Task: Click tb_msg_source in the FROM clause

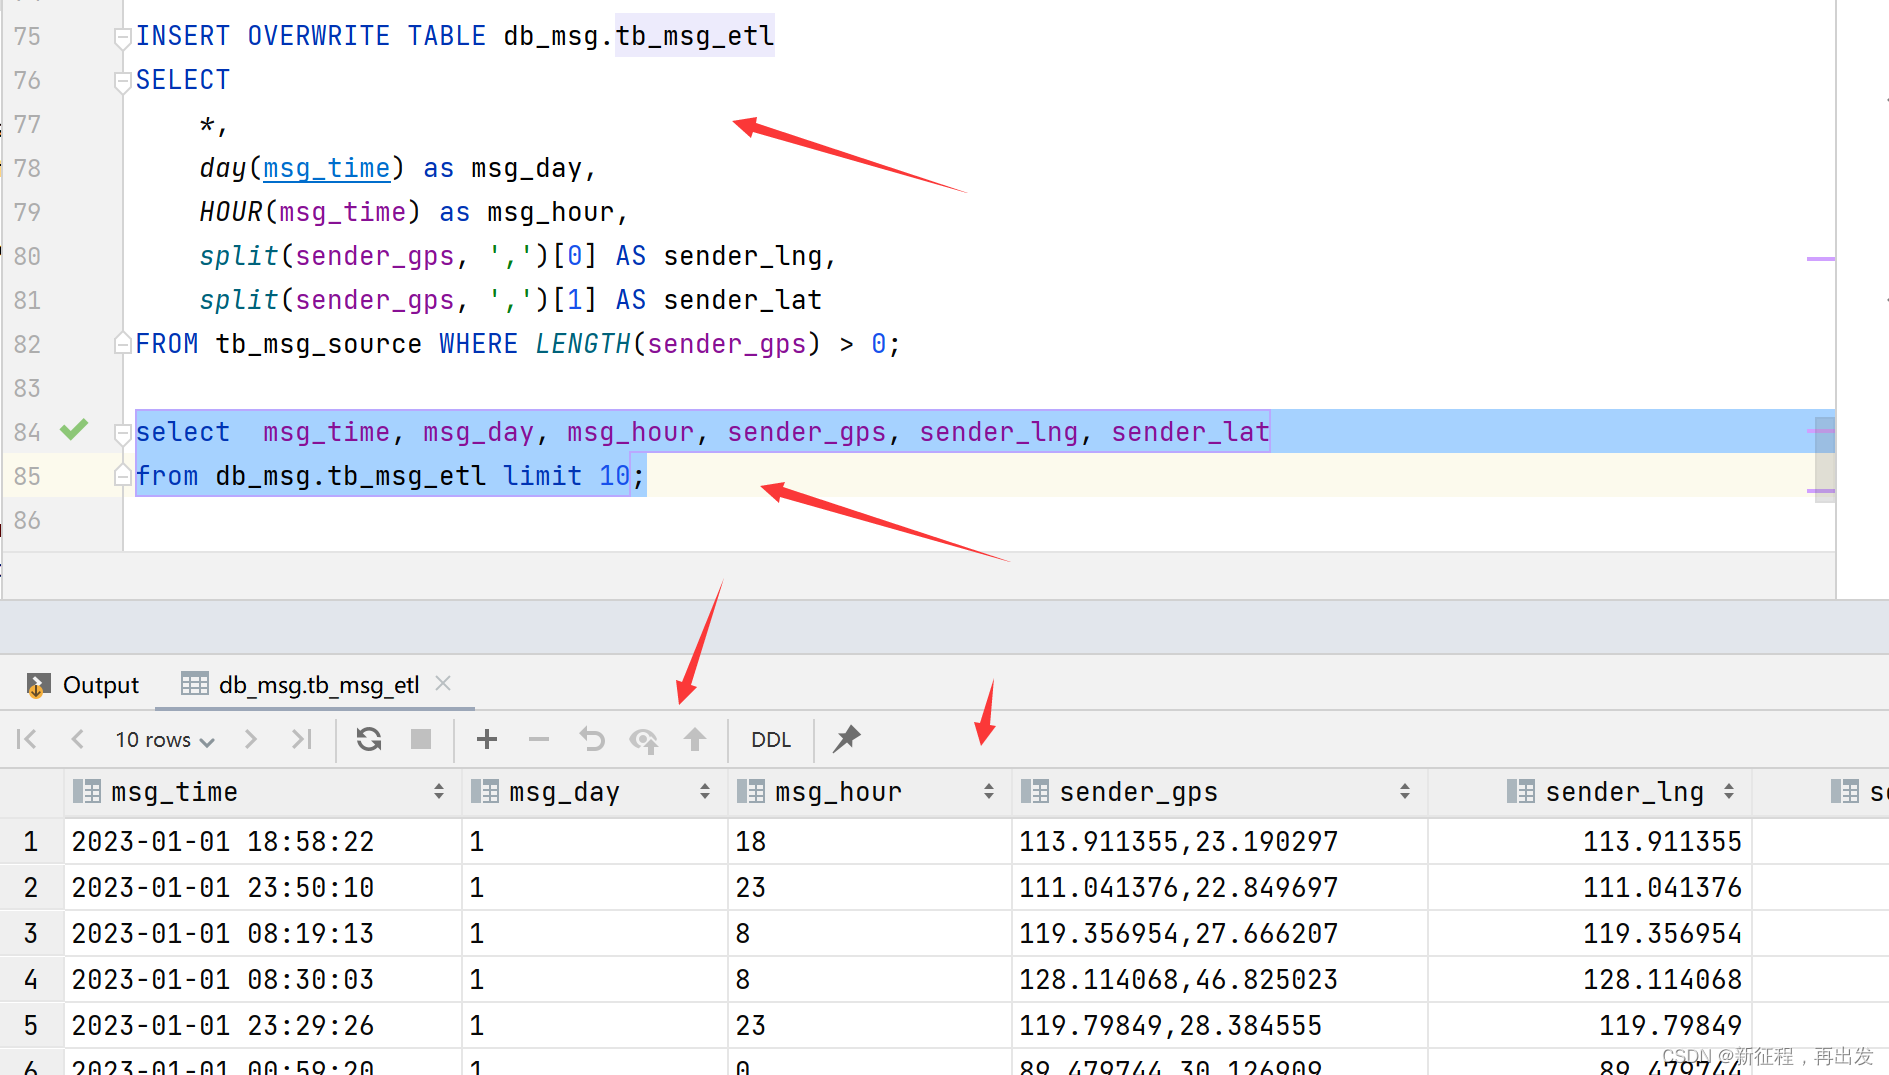Action: [x=319, y=344]
